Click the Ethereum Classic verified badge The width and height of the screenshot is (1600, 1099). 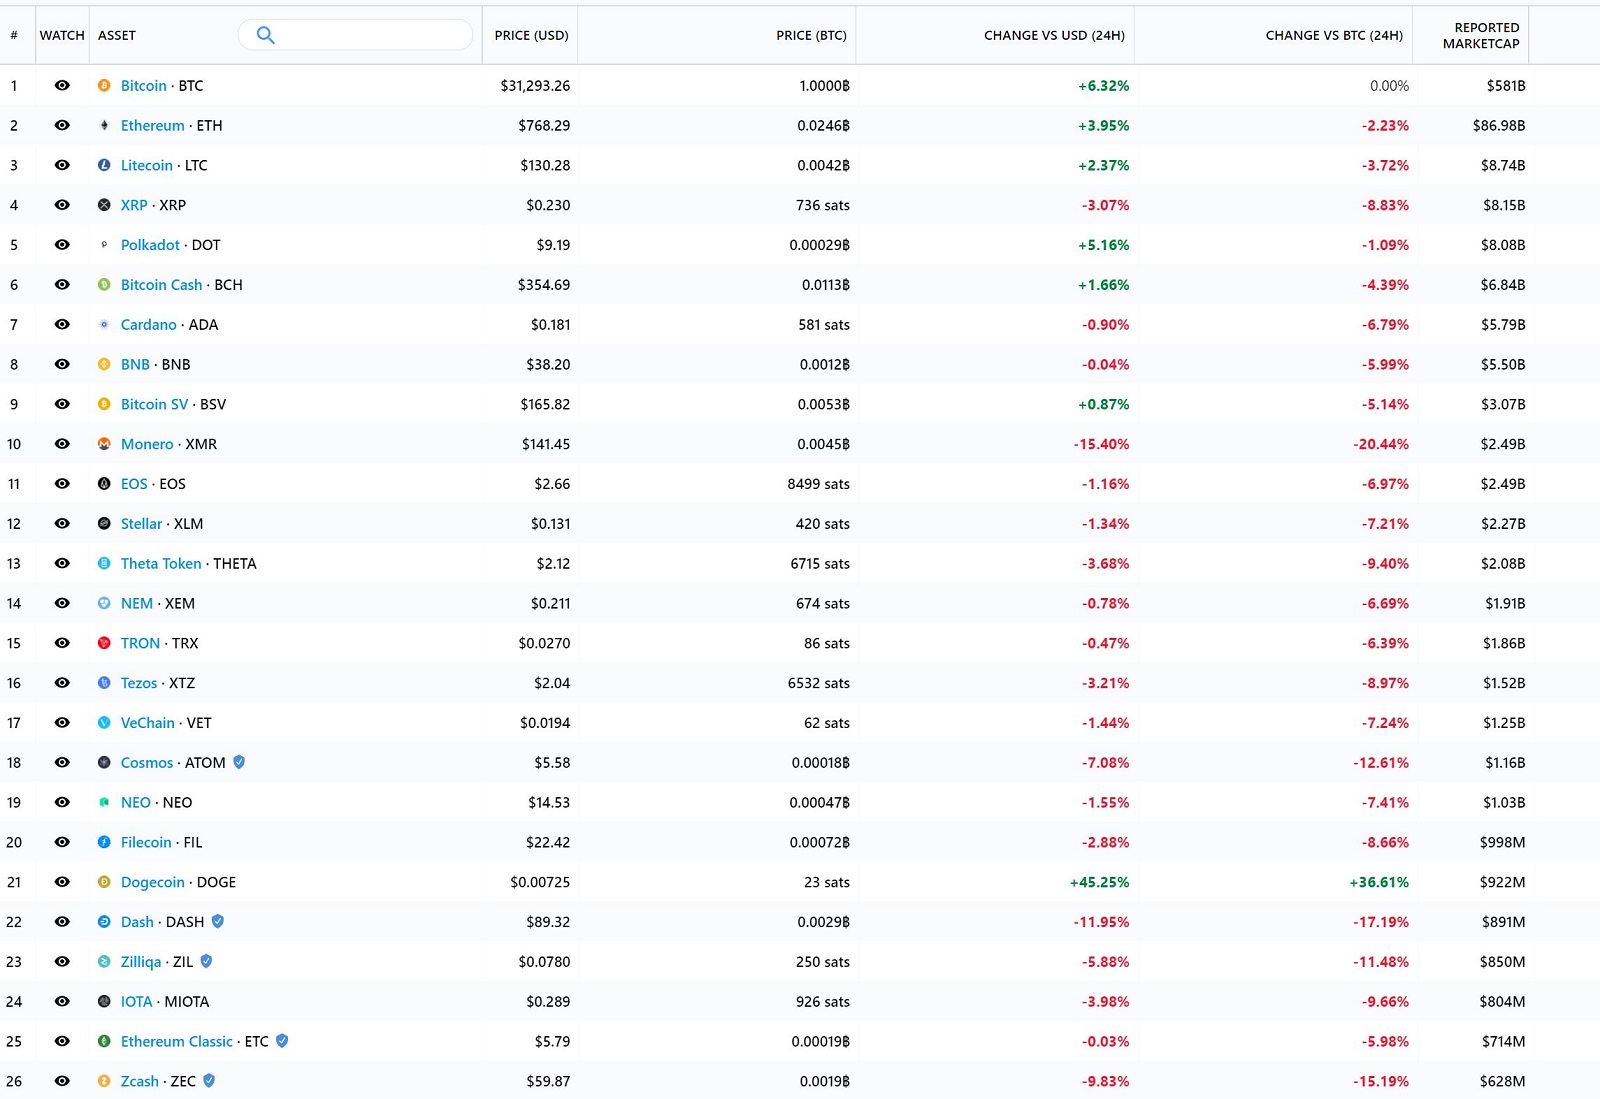click(x=282, y=1041)
